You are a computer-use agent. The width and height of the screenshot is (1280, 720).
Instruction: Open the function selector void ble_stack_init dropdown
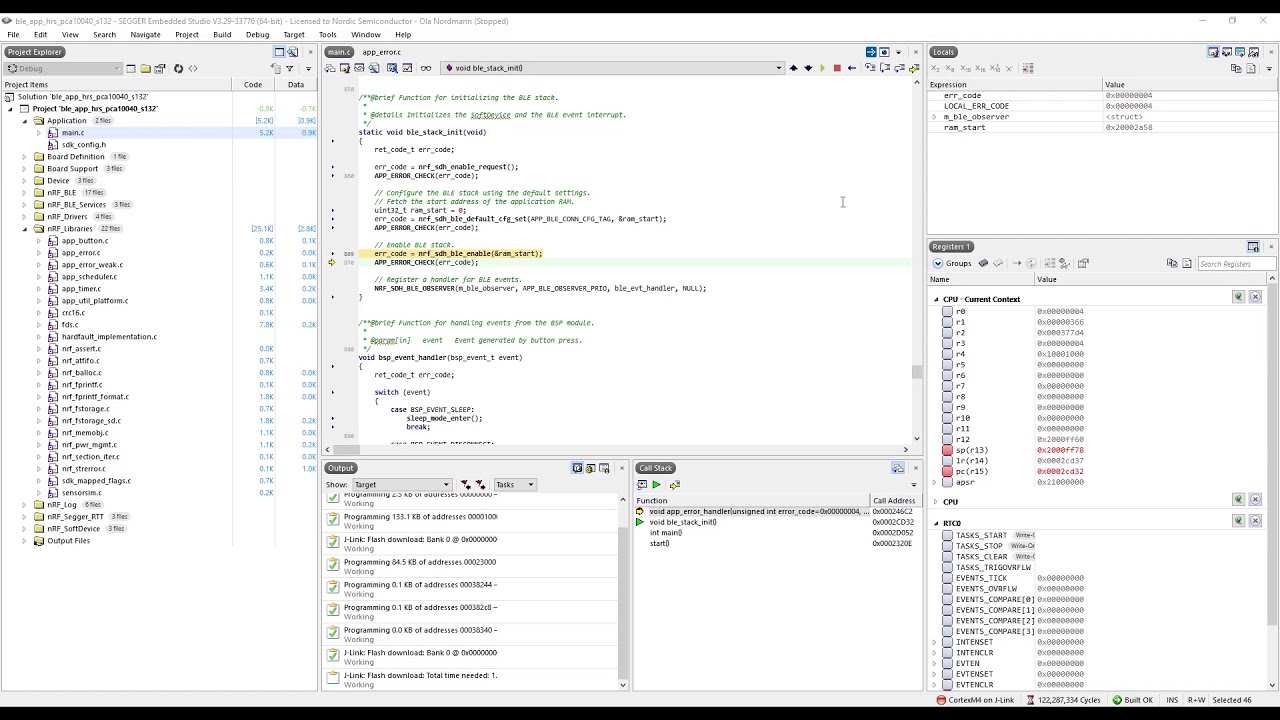612,68
